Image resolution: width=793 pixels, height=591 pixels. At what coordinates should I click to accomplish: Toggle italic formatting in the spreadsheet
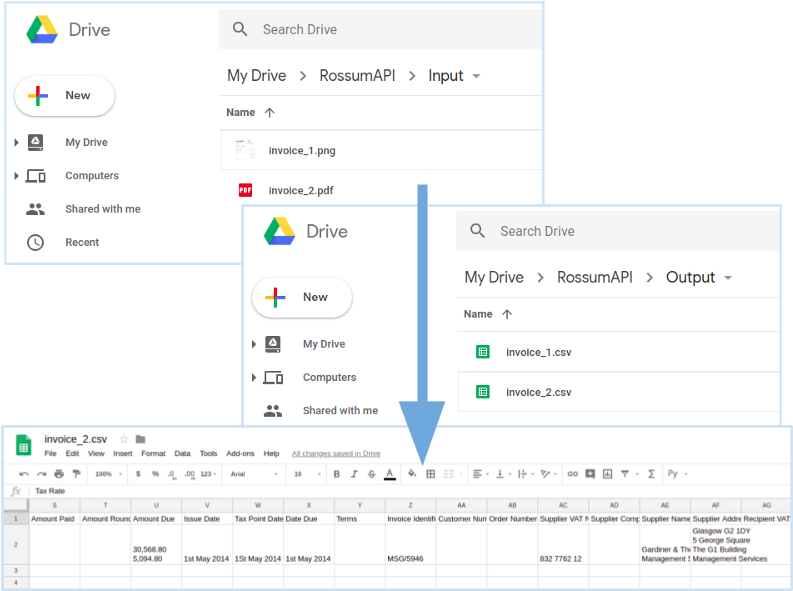point(354,474)
